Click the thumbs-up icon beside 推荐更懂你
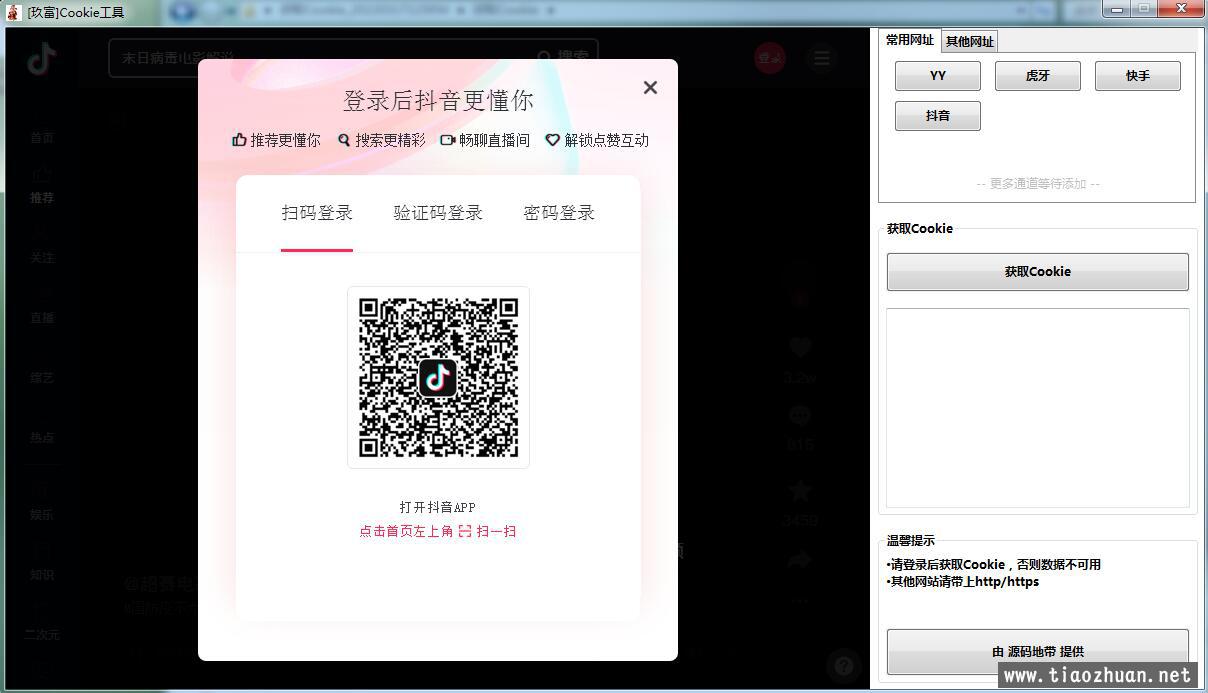The image size is (1208, 693). (x=239, y=140)
